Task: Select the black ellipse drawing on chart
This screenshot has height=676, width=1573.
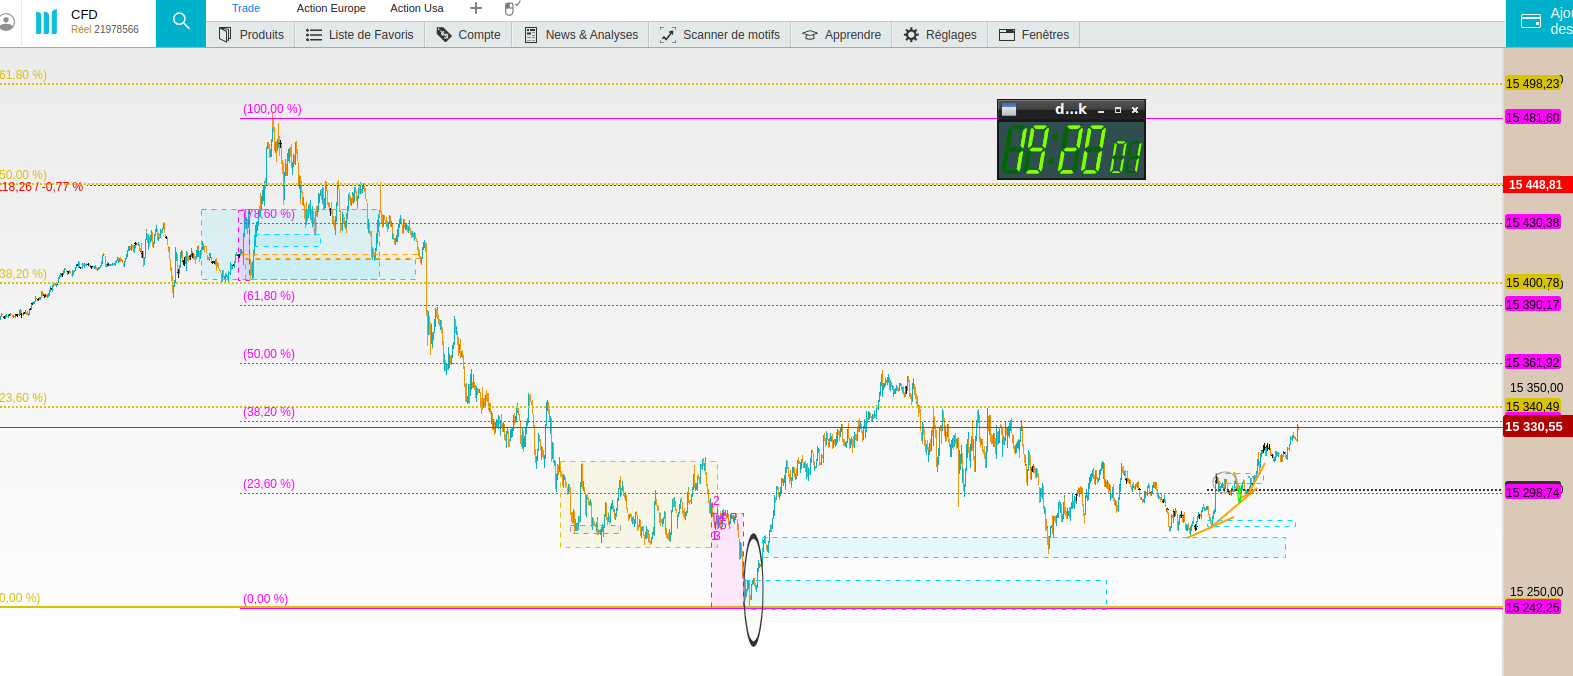Action: [753, 589]
